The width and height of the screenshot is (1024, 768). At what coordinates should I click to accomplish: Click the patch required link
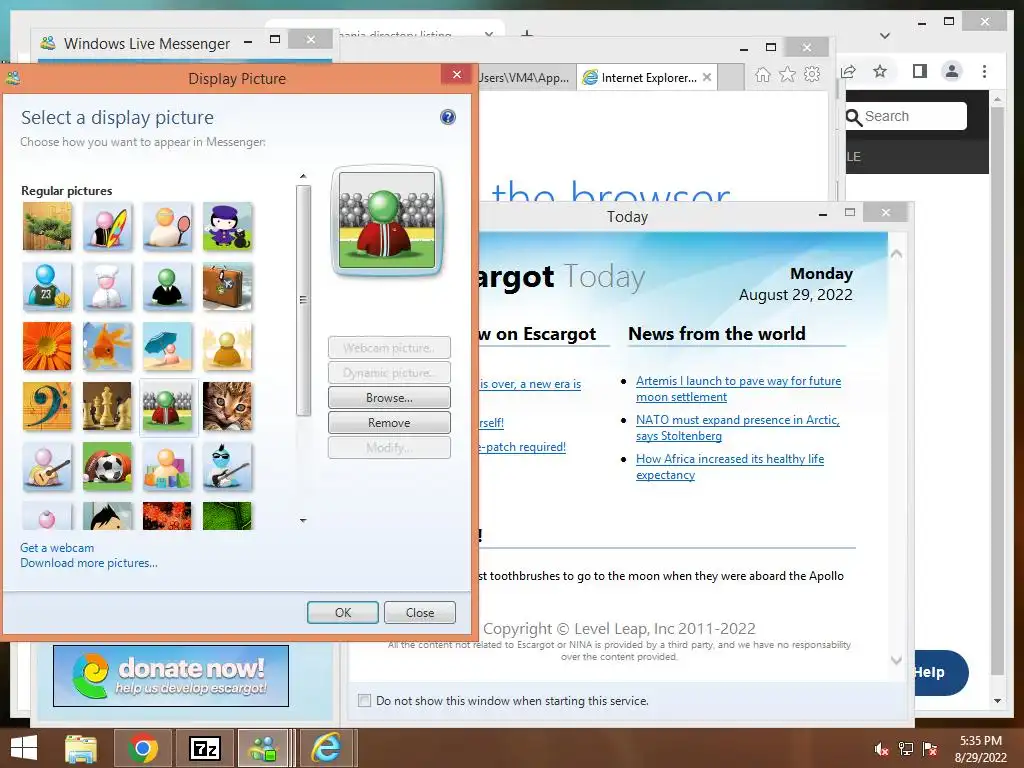point(522,447)
